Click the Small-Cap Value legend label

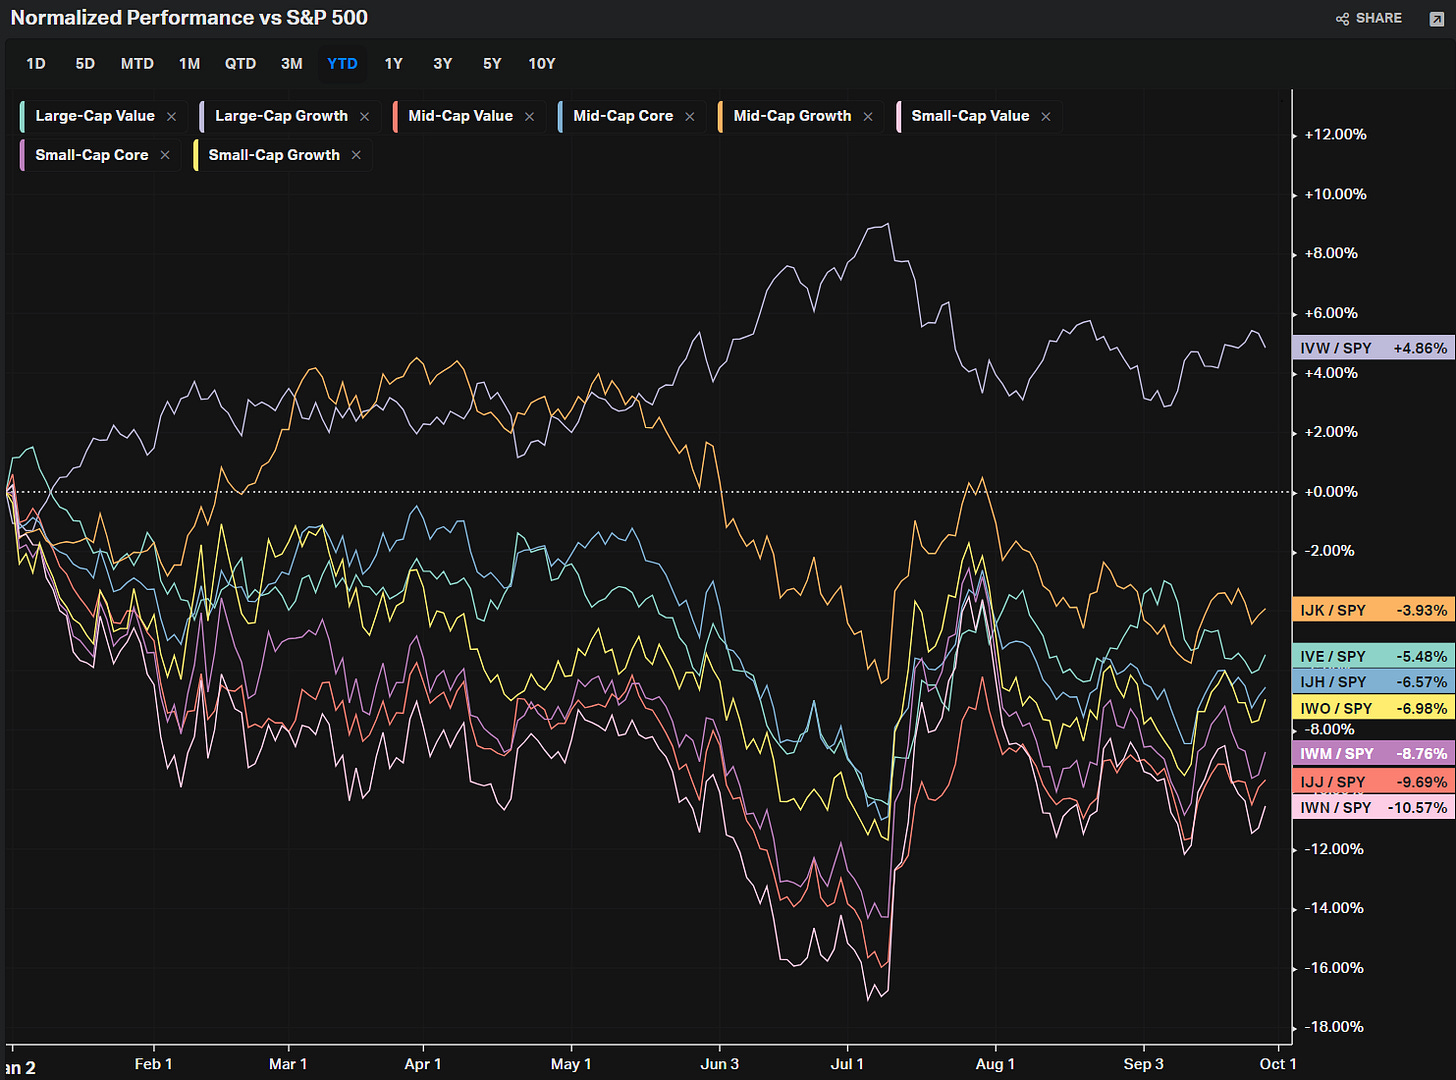click(x=970, y=116)
